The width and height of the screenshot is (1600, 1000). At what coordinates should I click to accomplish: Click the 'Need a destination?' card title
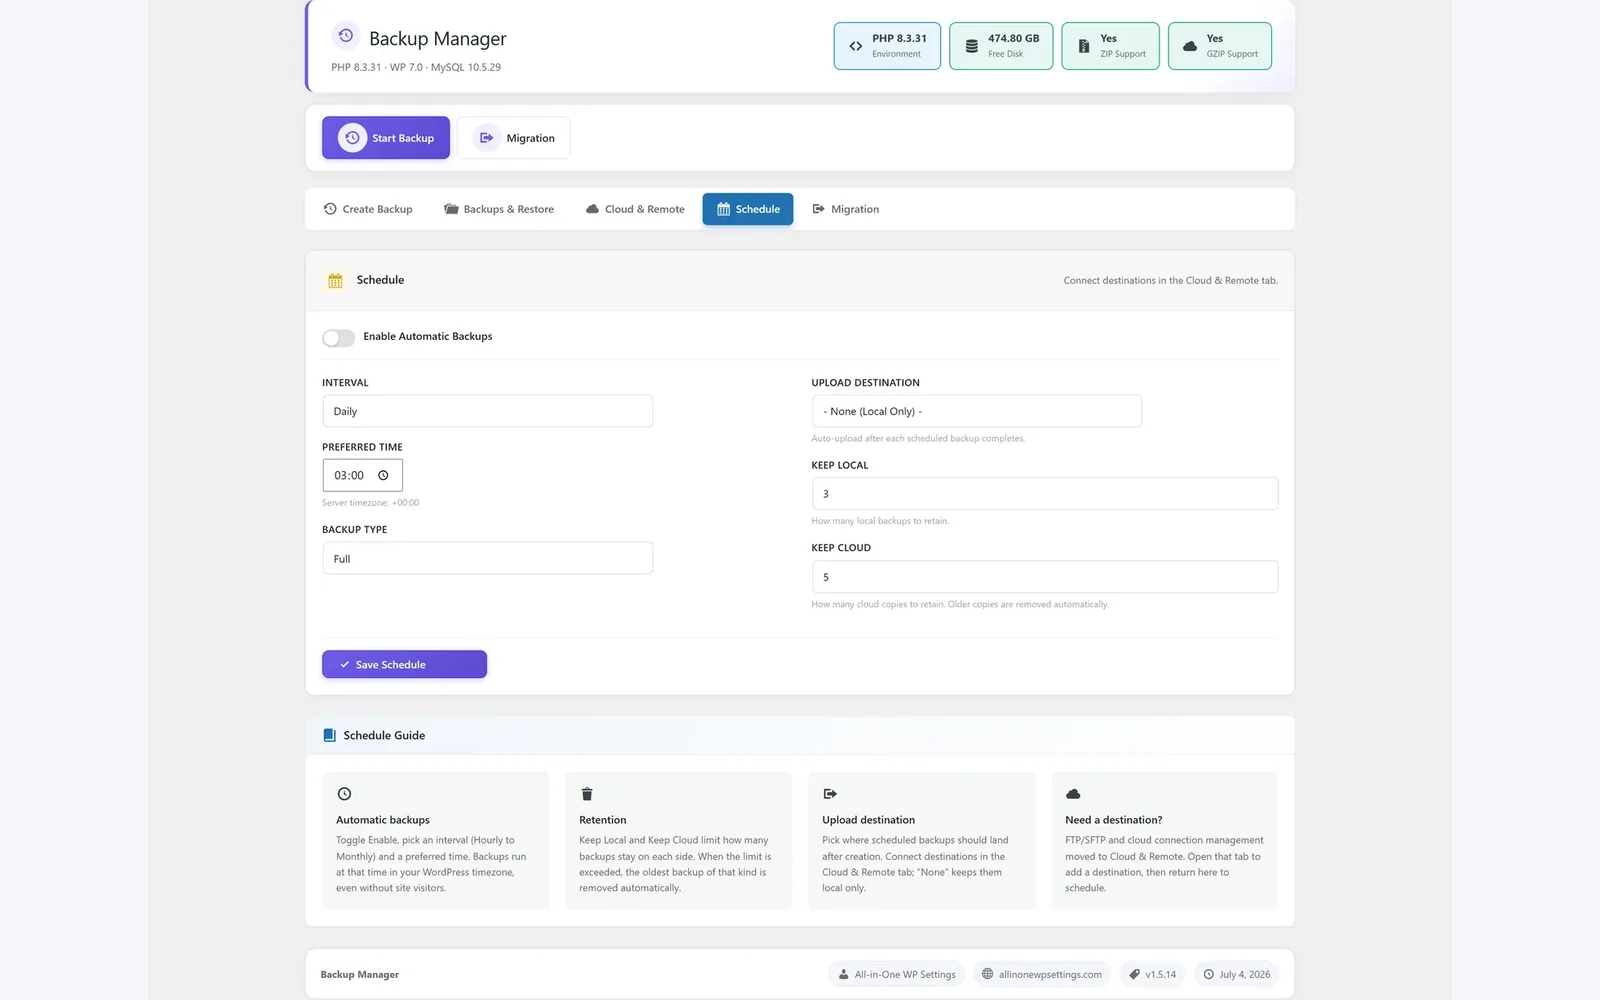(1114, 820)
